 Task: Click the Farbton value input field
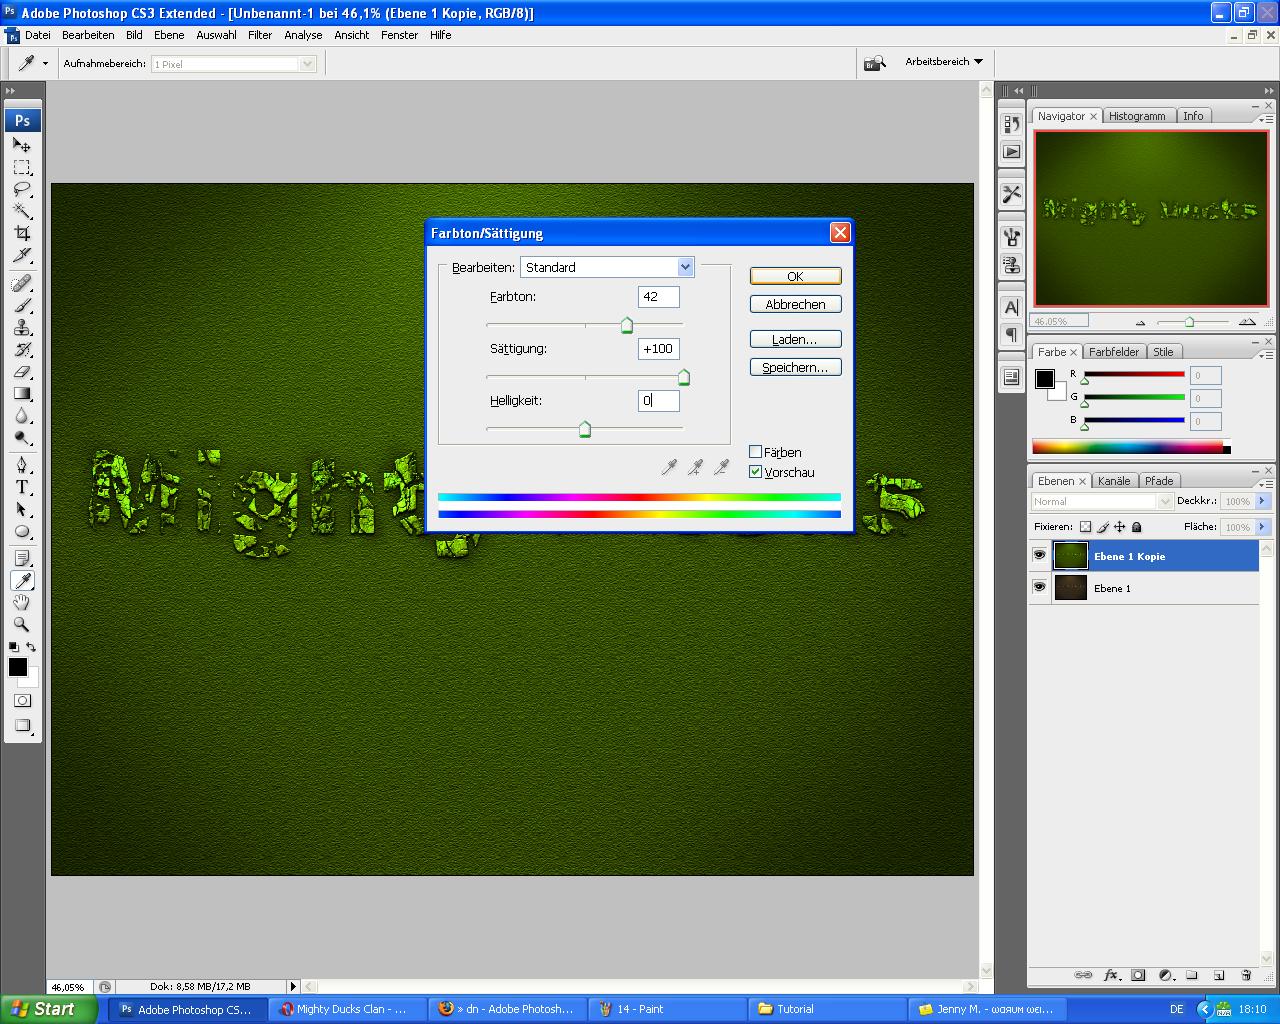pos(658,297)
